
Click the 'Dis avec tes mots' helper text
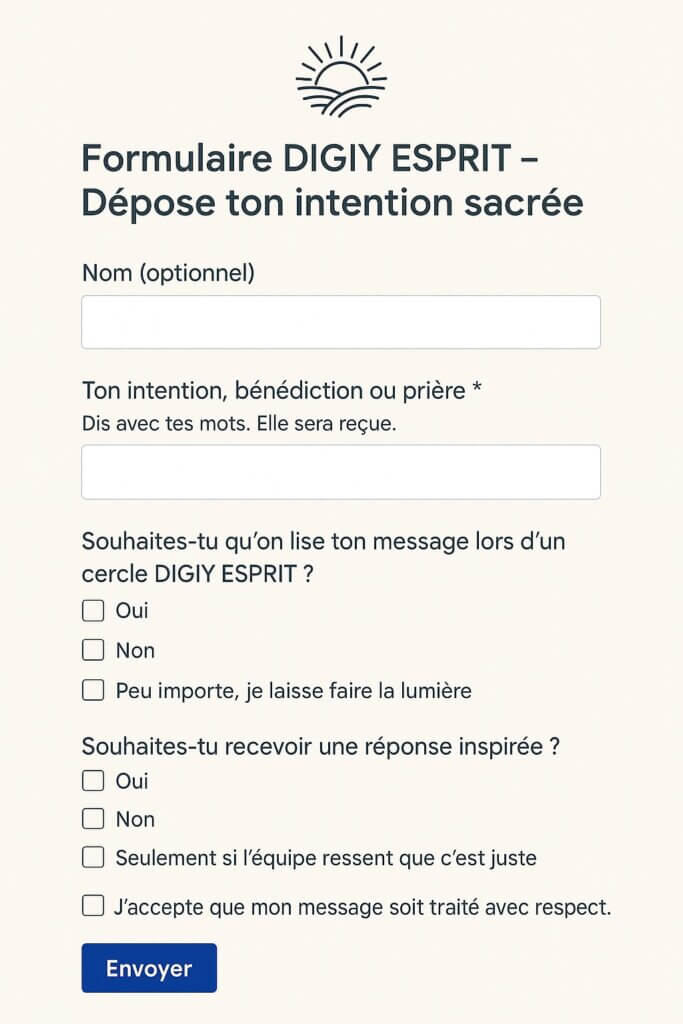239,424
